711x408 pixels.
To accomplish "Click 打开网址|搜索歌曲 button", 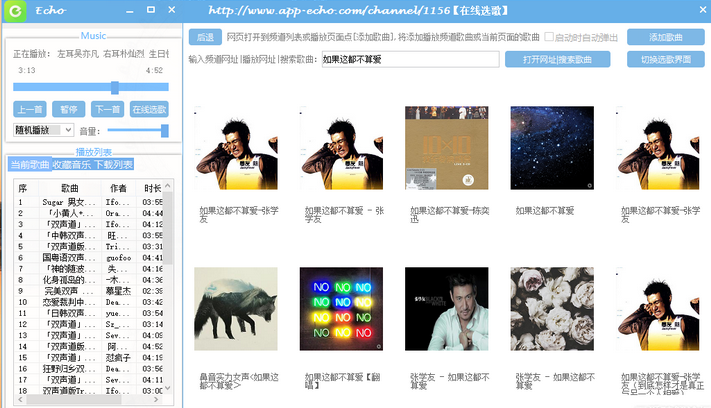I will [x=557, y=59].
